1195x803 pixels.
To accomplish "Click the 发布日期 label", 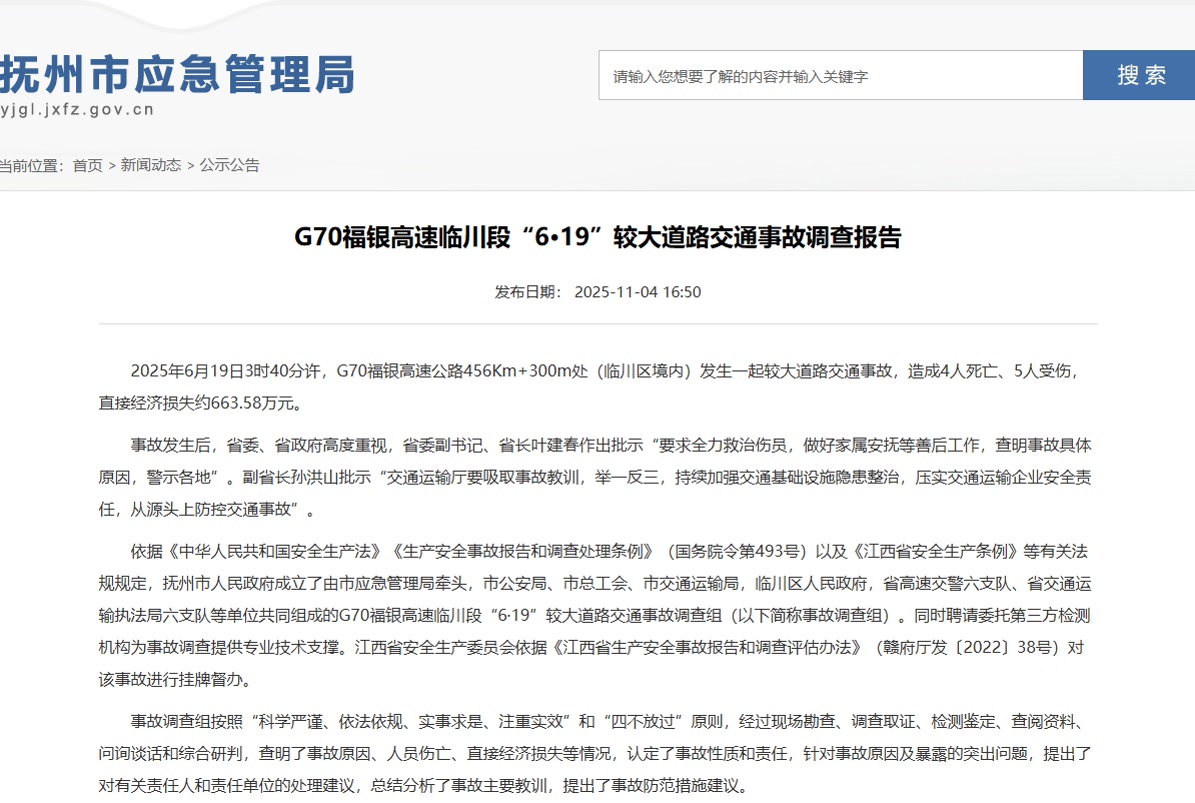I will point(527,292).
